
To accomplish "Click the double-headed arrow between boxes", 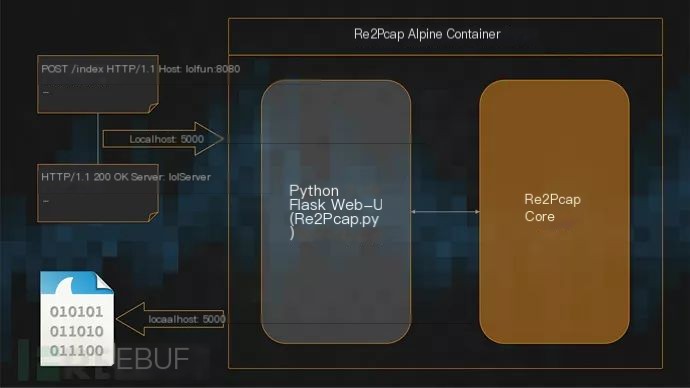I will (x=445, y=212).
